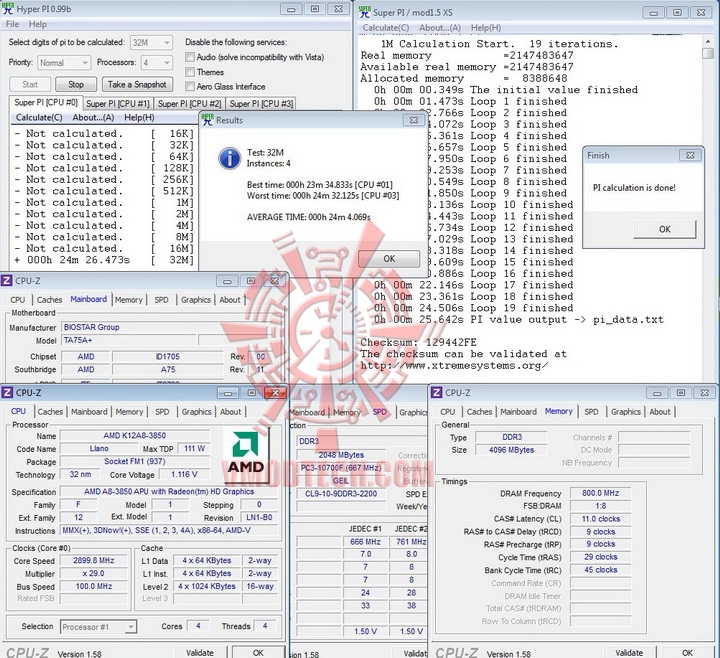Viewport: 720px width, 658px height.
Task: Switch to Super PI [CPU #3] tab
Action: point(261,104)
